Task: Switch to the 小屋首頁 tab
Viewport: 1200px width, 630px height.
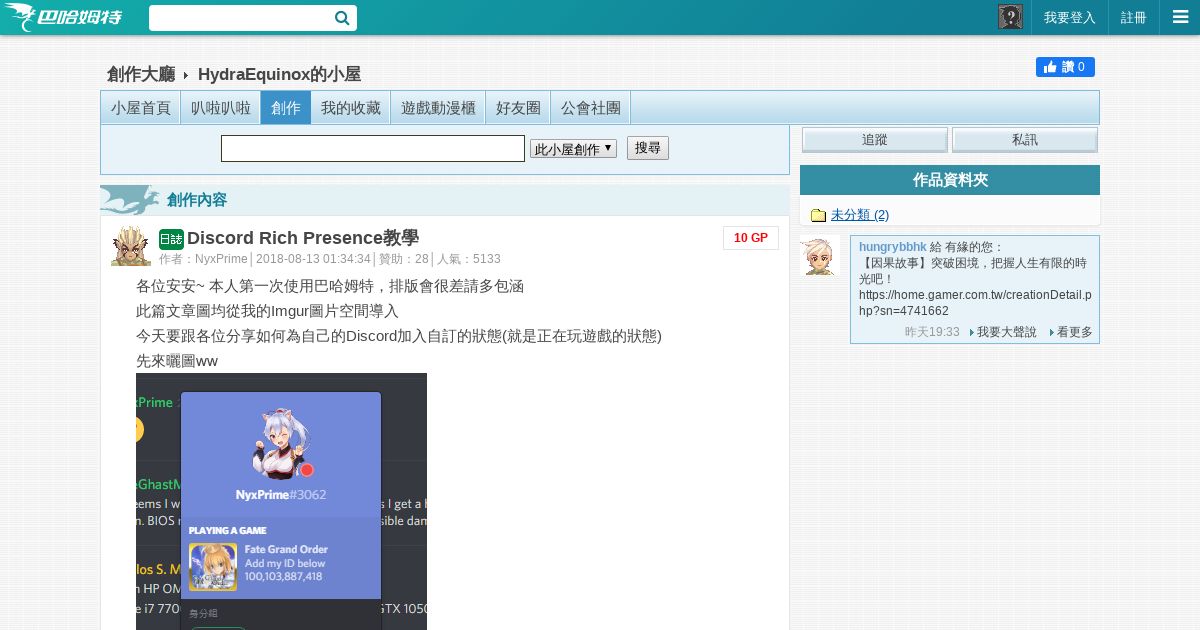Action: click(x=141, y=108)
